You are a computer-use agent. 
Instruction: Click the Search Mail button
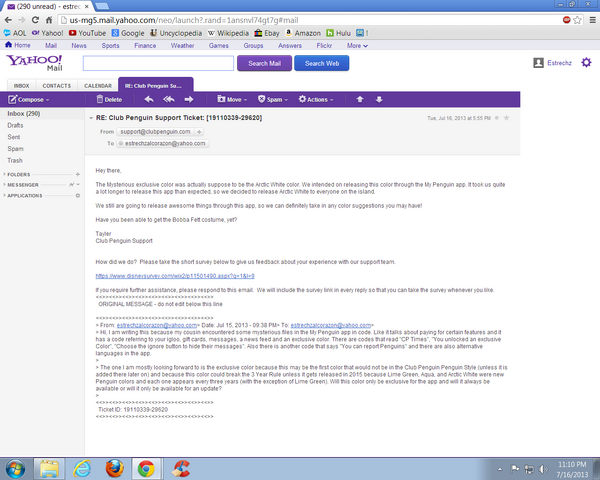(x=264, y=63)
